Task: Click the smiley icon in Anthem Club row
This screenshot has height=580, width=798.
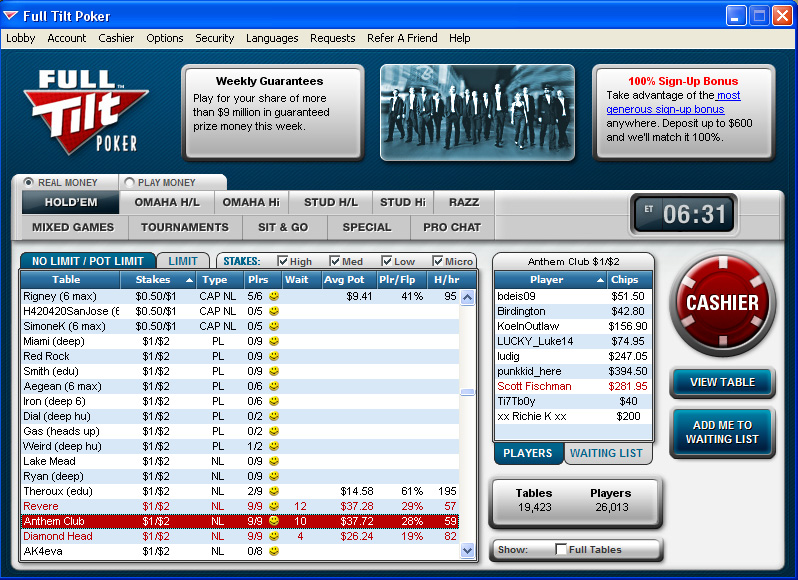Action: coord(274,521)
